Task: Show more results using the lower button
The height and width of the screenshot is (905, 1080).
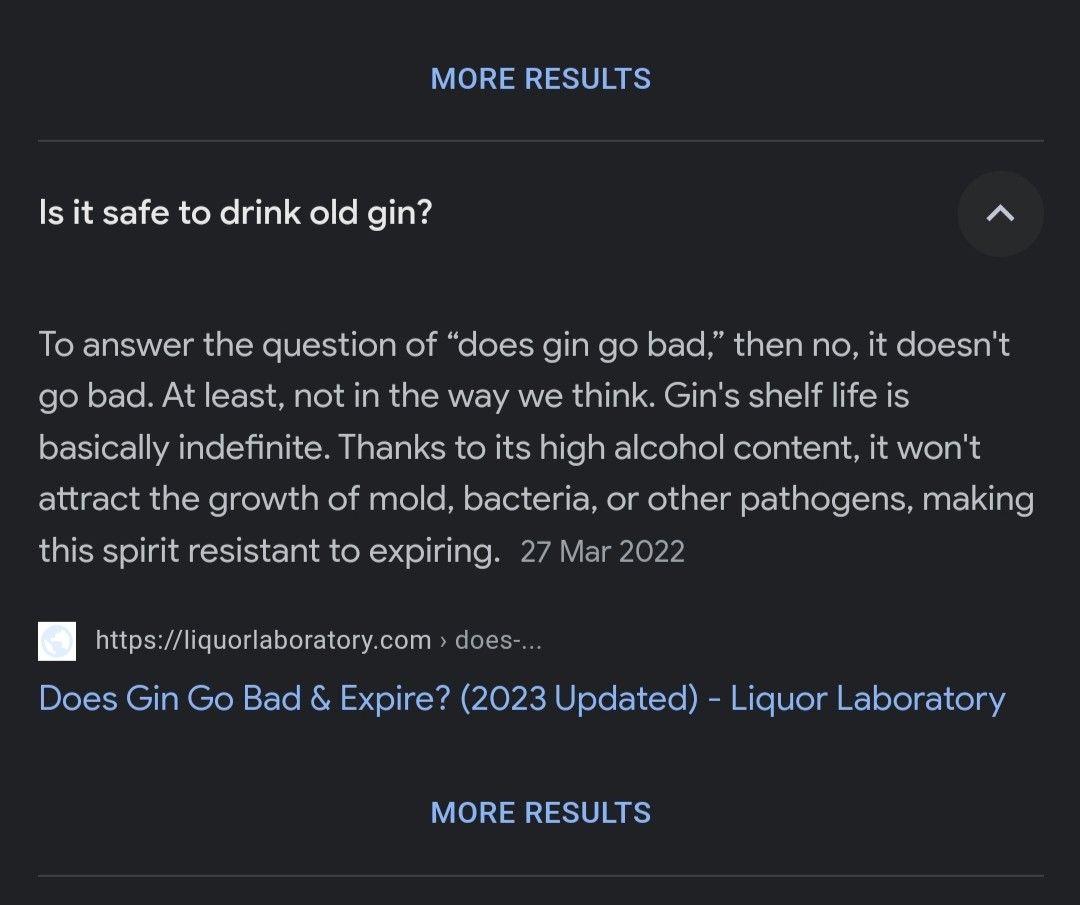Action: click(x=540, y=812)
